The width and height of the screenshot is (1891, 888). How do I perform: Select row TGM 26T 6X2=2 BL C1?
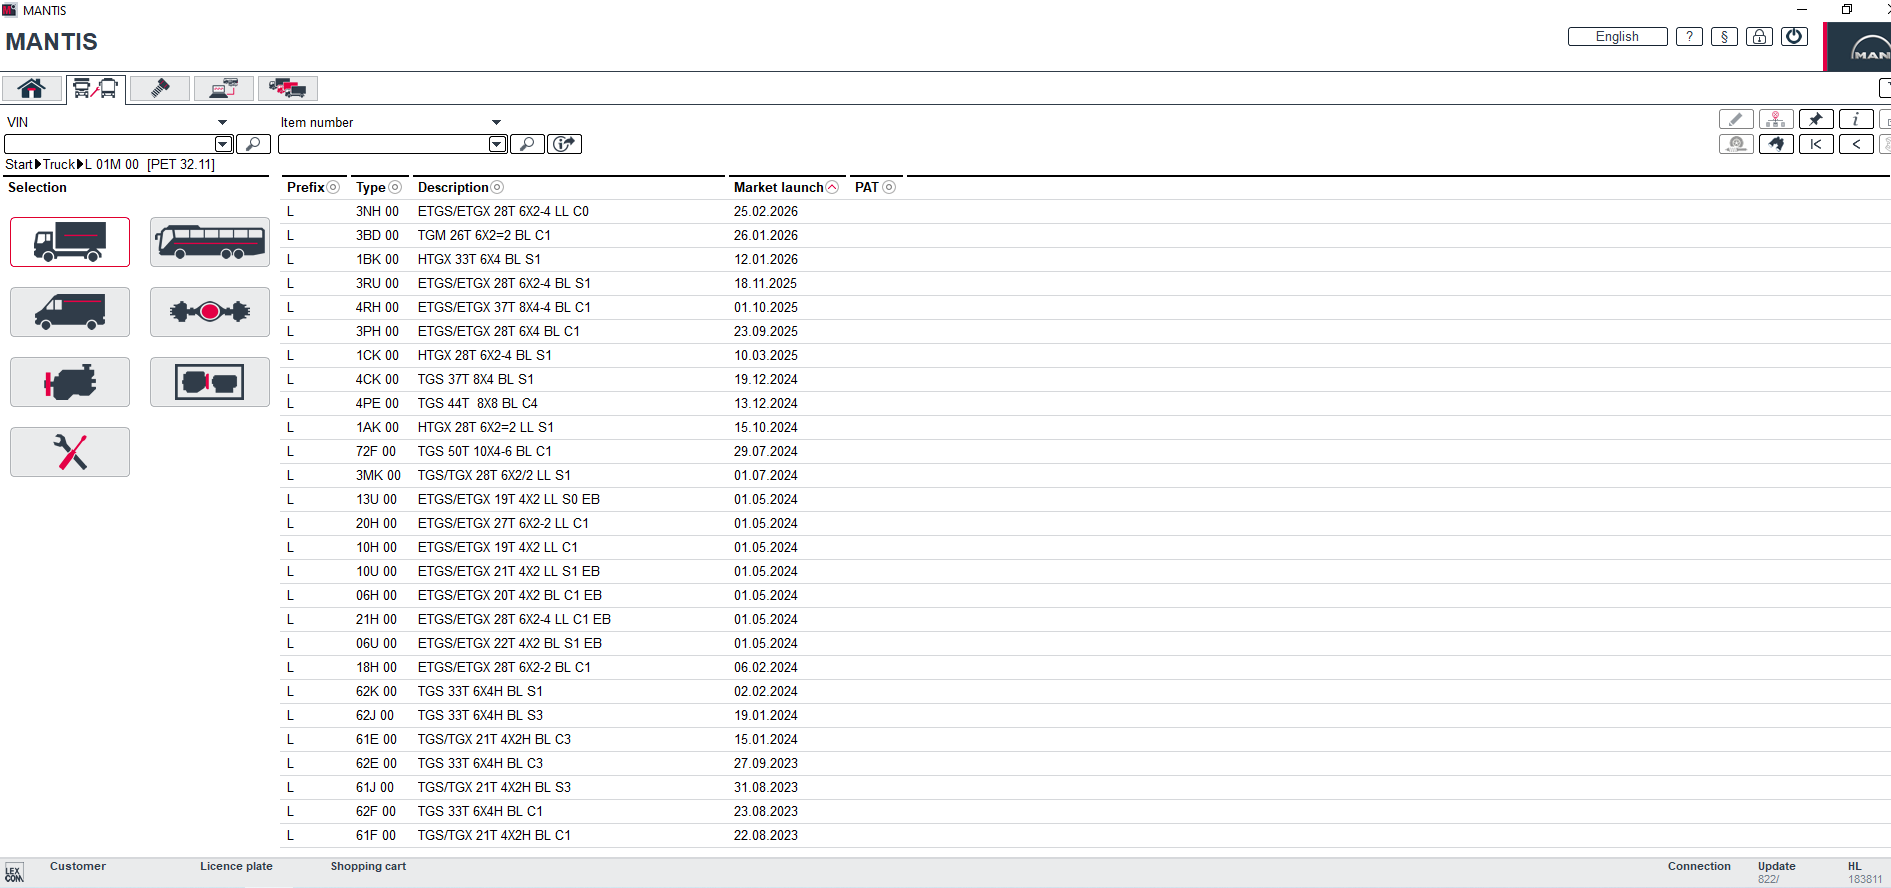click(x=1085, y=235)
